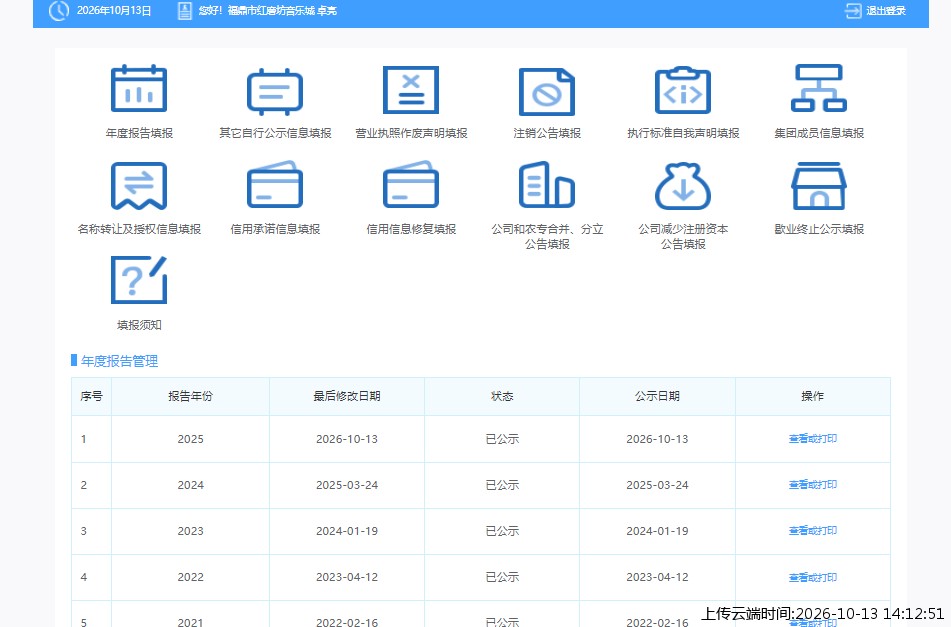This screenshot has height=627, width=951.
Task: Select report year cell 2024
Action: [190, 485]
